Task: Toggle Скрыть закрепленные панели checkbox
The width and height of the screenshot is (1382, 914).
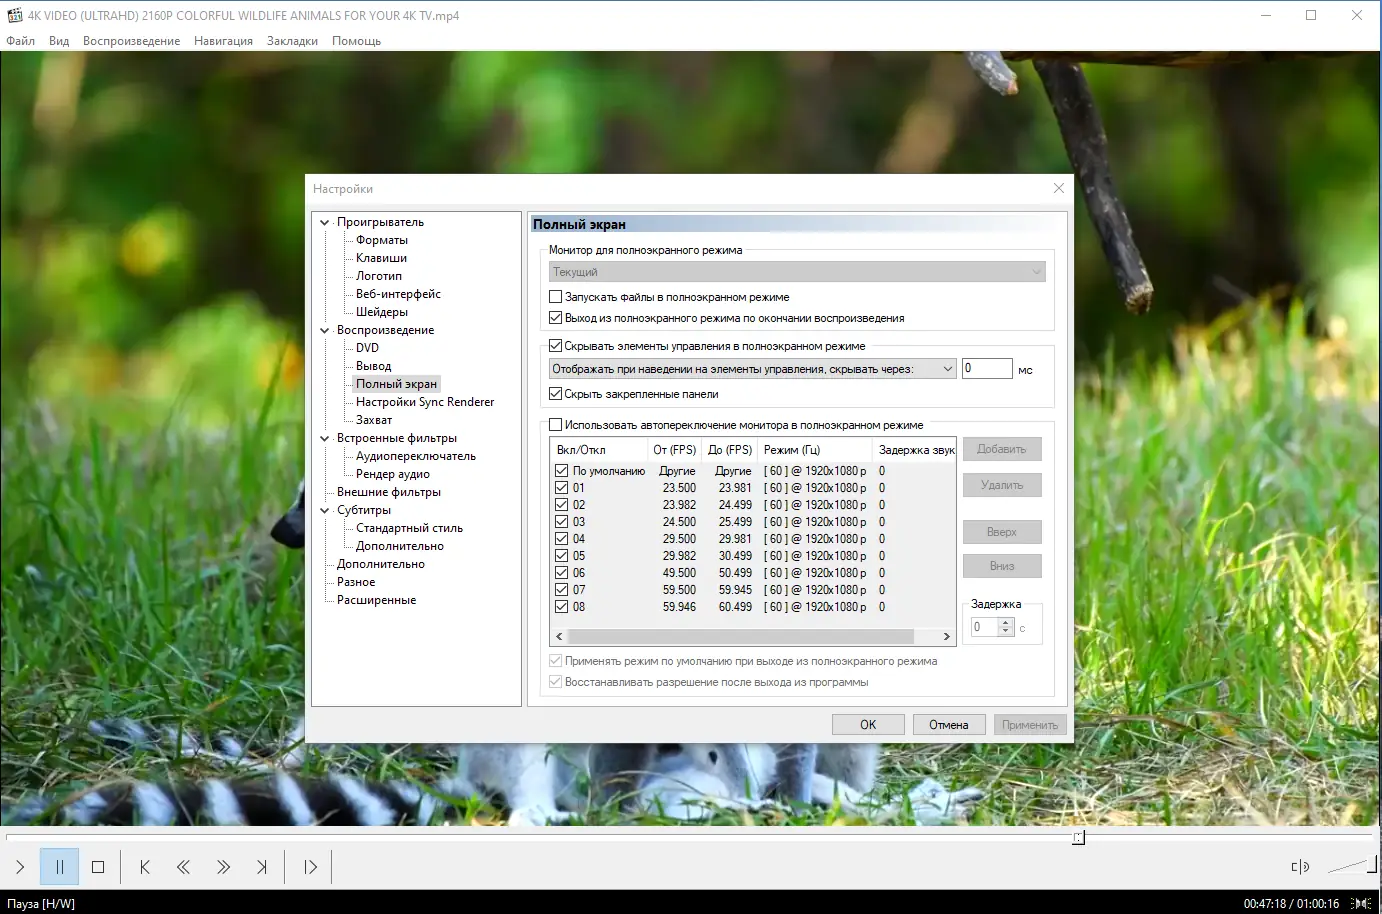Action: (556, 394)
